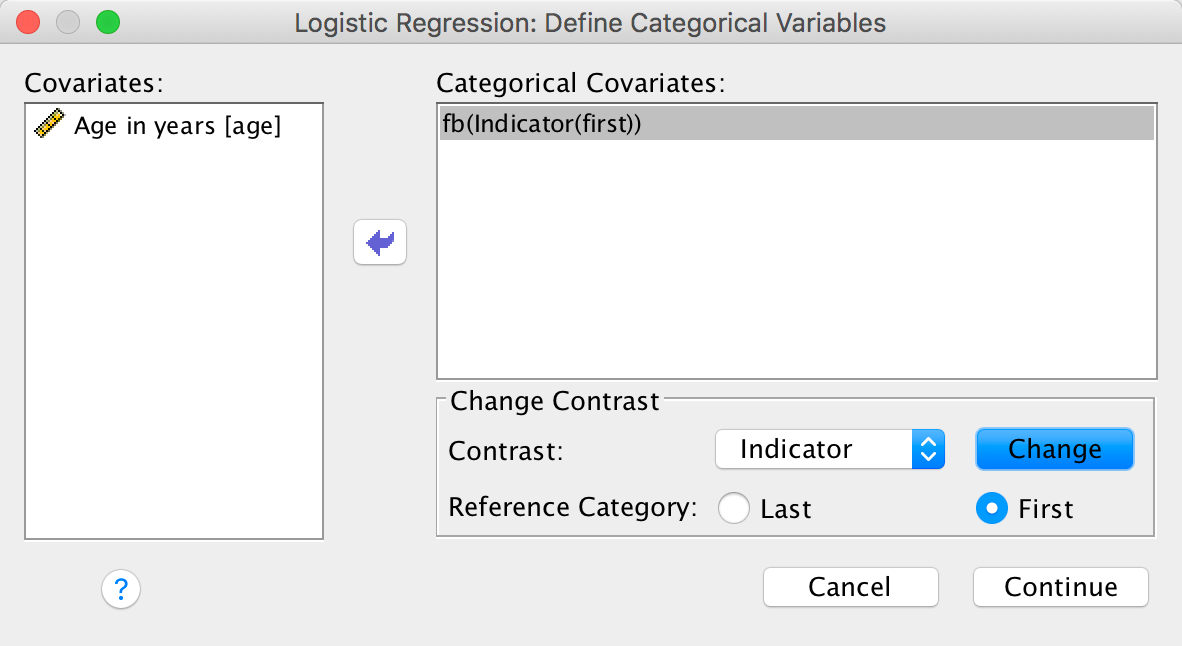Click the green zoom window button
This screenshot has width=1182, height=646.
106,22
